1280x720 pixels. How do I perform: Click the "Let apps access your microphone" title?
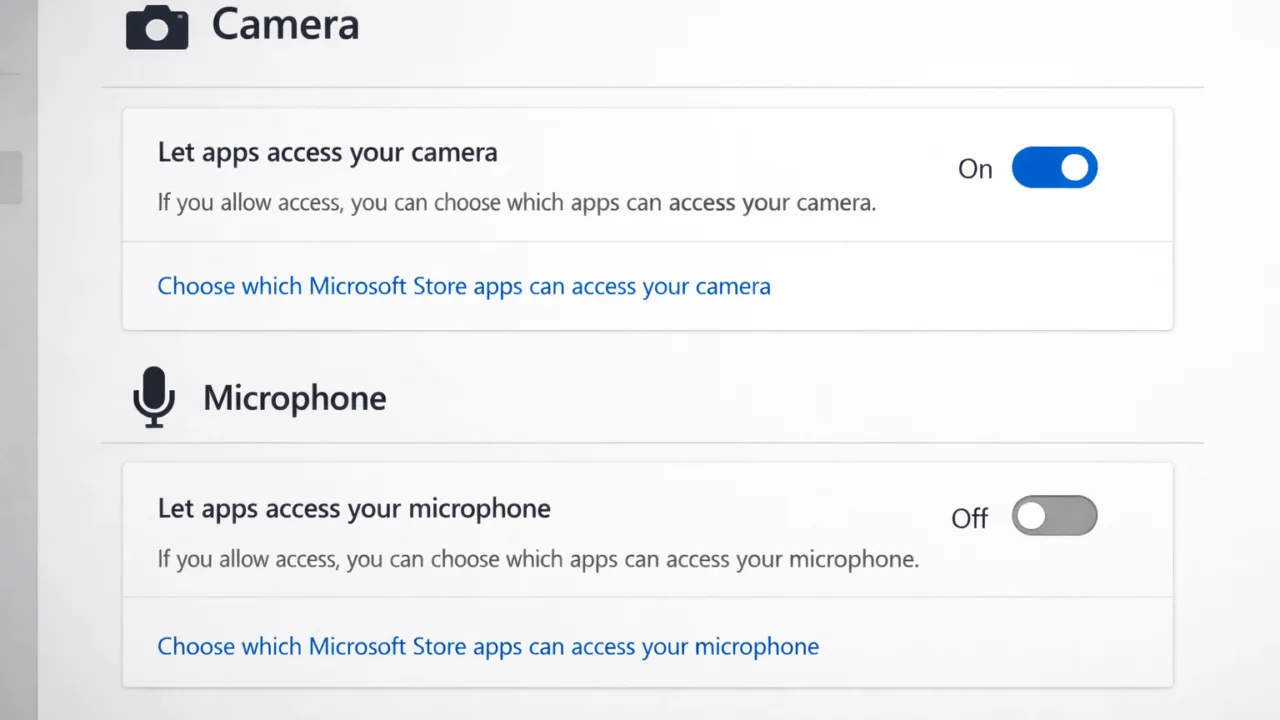(354, 508)
